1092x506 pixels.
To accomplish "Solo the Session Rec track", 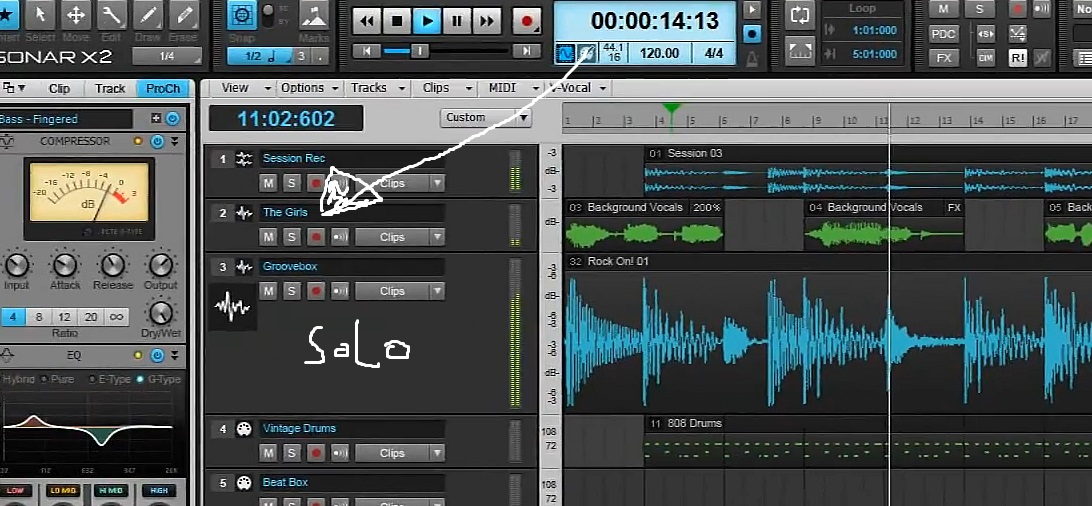I will pyautogui.click(x=292, y=183).
